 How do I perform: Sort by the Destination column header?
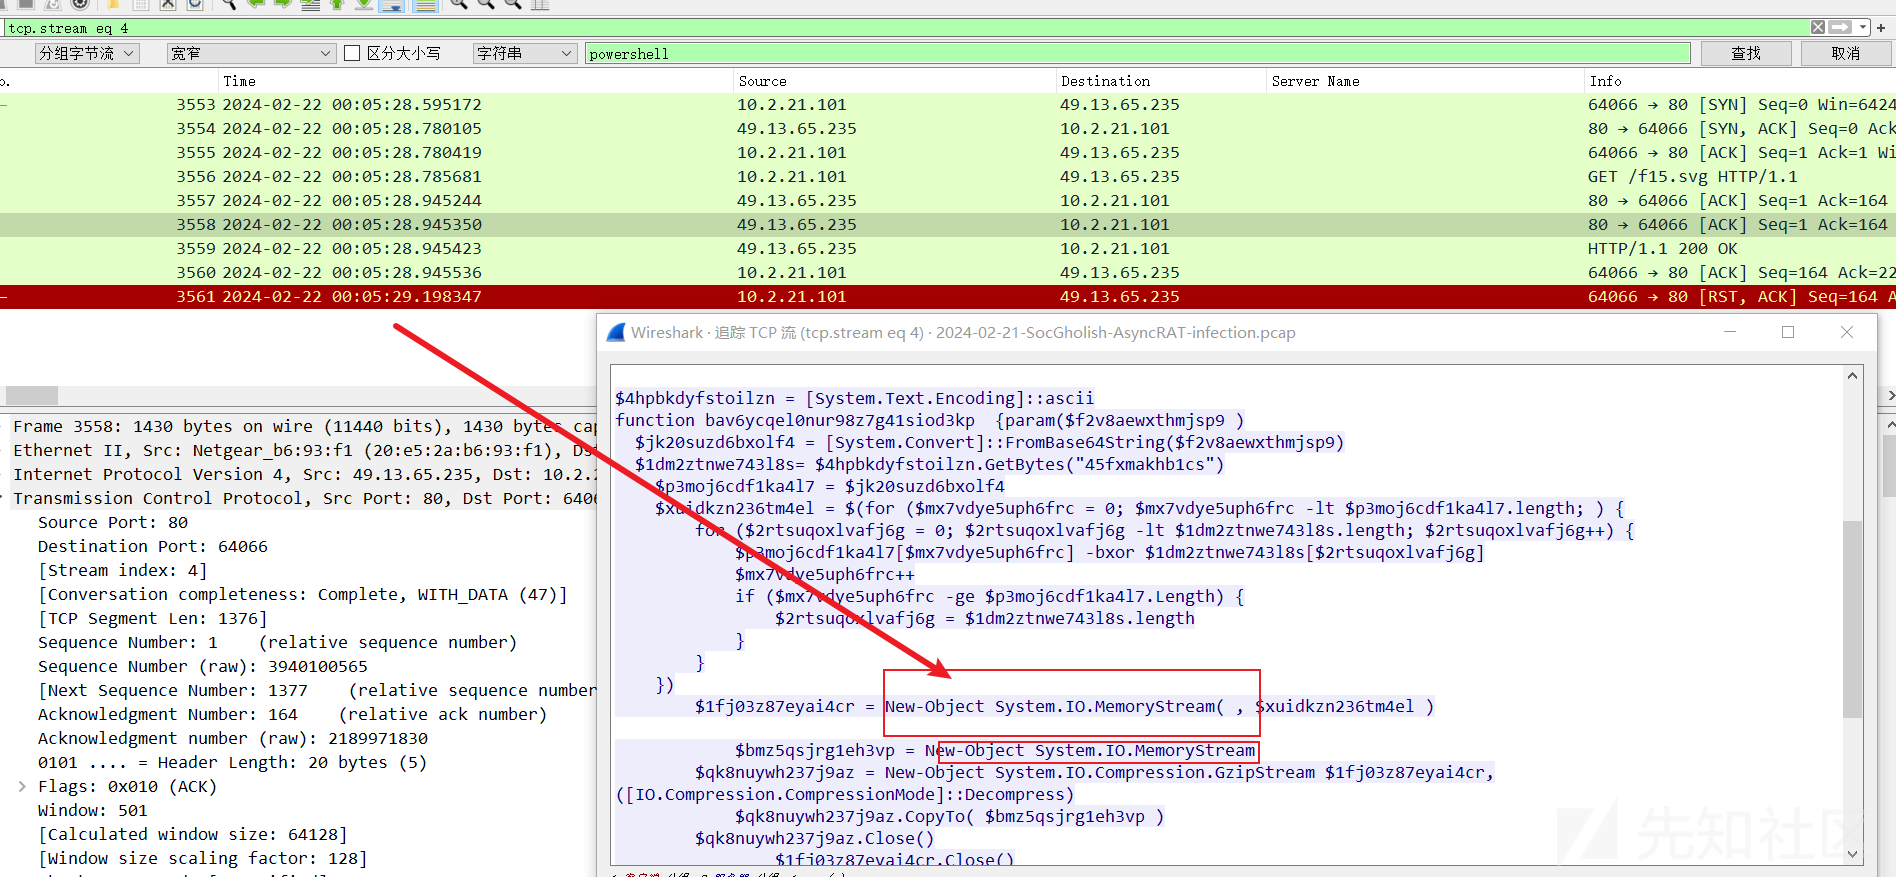pos(1161,81)
